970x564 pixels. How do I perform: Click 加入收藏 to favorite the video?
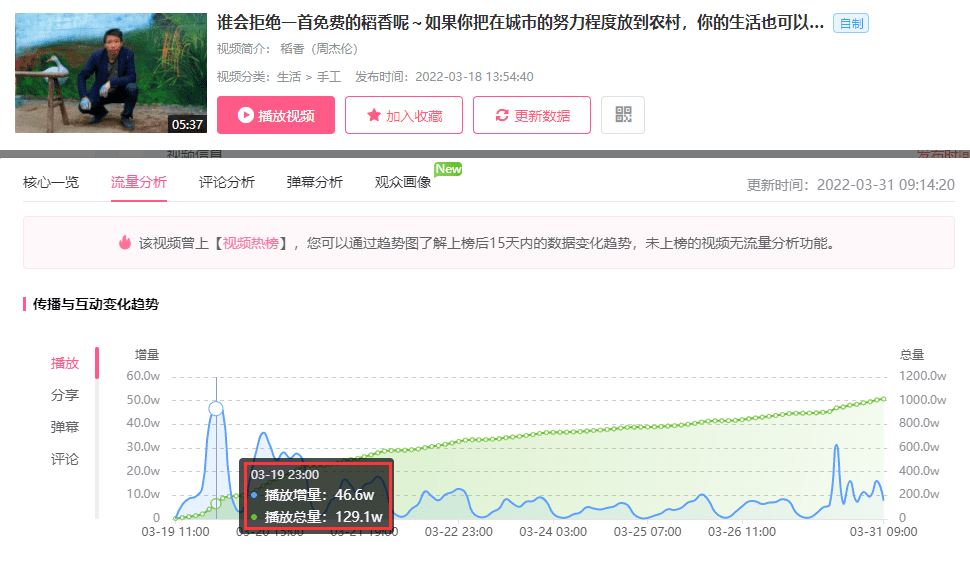pos(404,115)
